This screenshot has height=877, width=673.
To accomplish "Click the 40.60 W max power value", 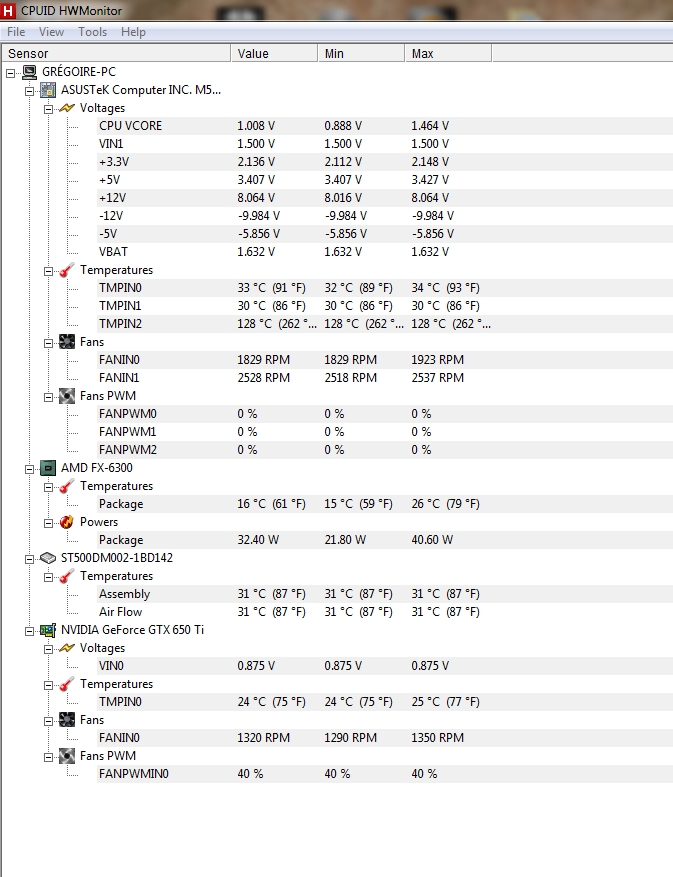I will tap(432, 540).
